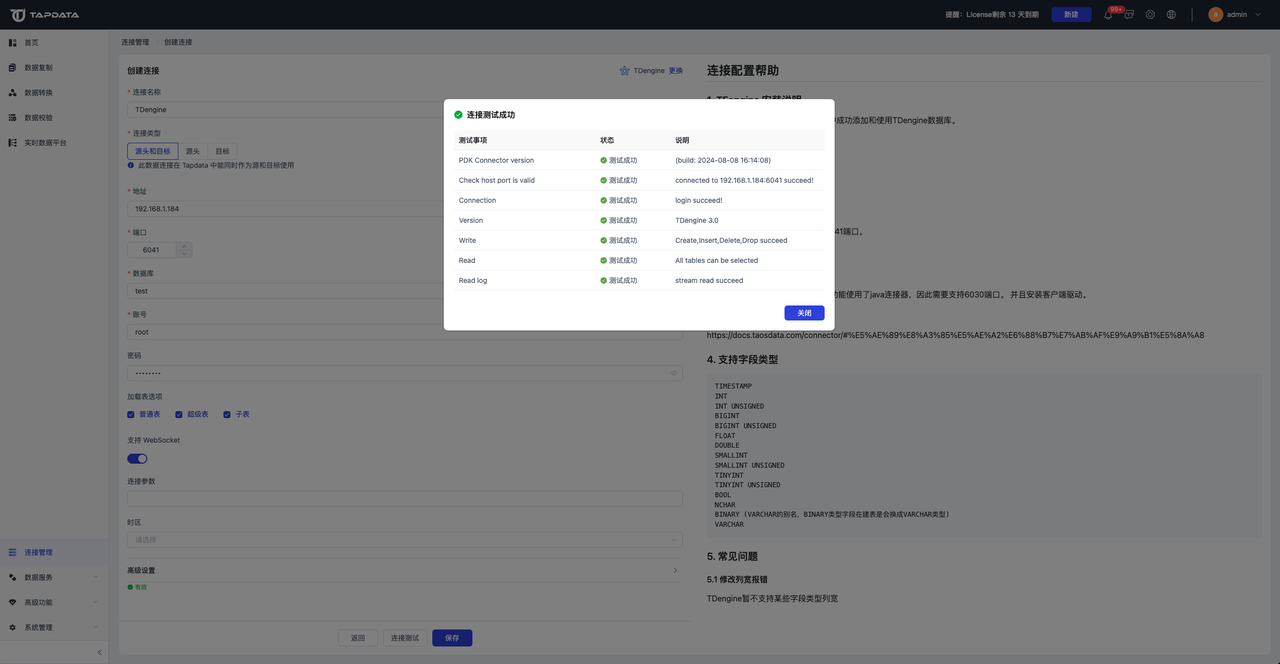Go to 连接管理 in the breadcrumb
Image resolution: width=1280 pixels, height=664 pixels.
pyautogui.click(x=135, y=42)
